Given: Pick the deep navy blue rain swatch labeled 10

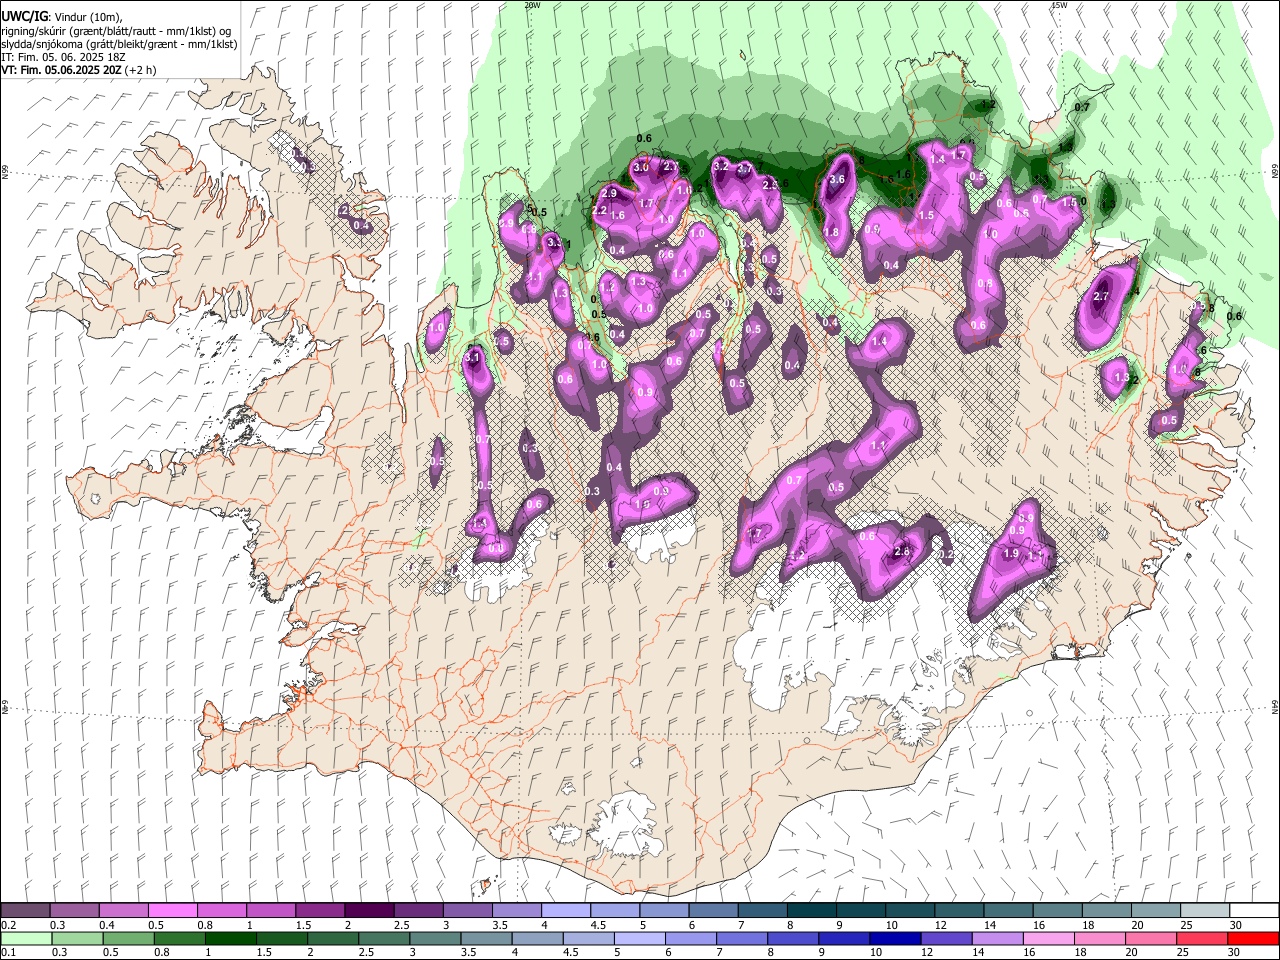Looking at the screenshot, I should tap(894, 938).
